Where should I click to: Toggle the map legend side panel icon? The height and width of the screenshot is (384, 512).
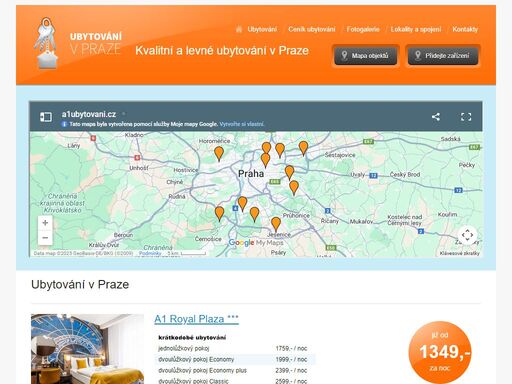click(x=46, y=117)
